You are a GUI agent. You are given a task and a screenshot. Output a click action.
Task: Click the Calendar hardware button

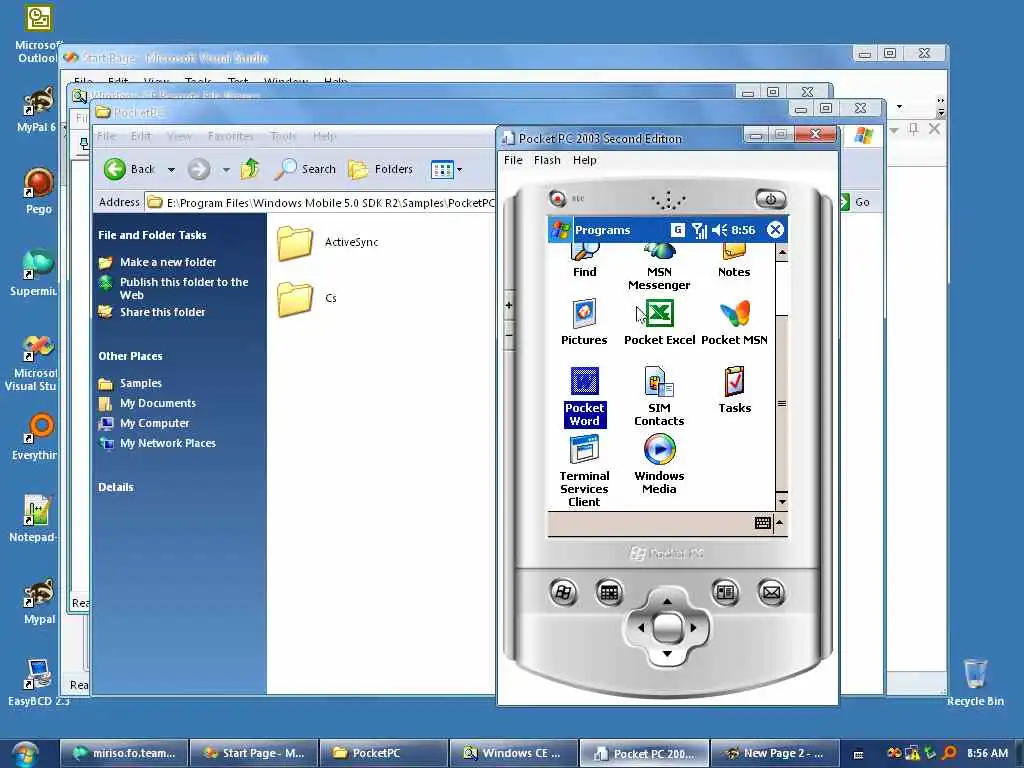[609, 593]
